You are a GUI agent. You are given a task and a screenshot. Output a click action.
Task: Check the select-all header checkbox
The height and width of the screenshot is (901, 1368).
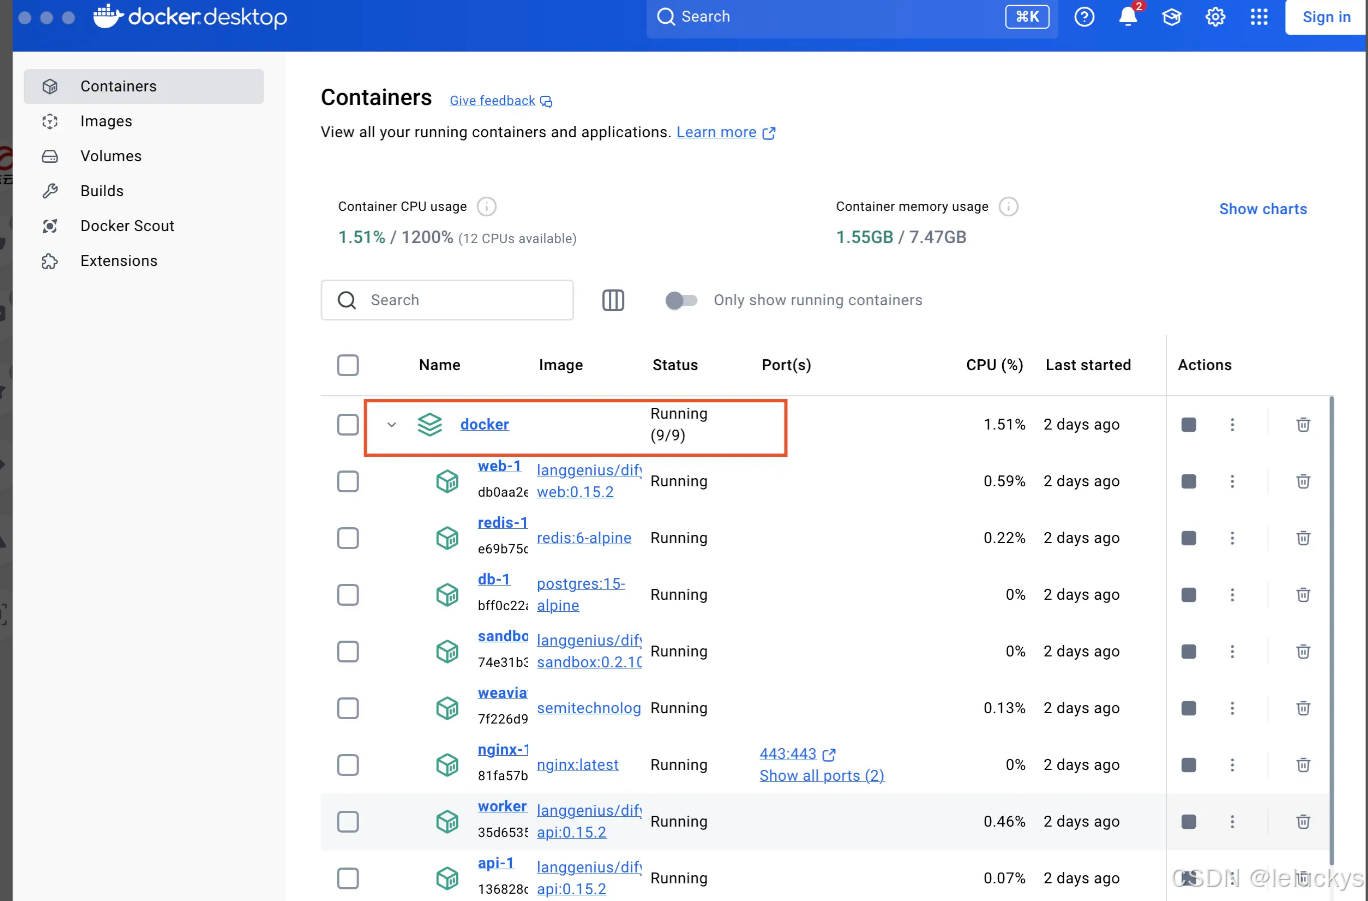348,365
